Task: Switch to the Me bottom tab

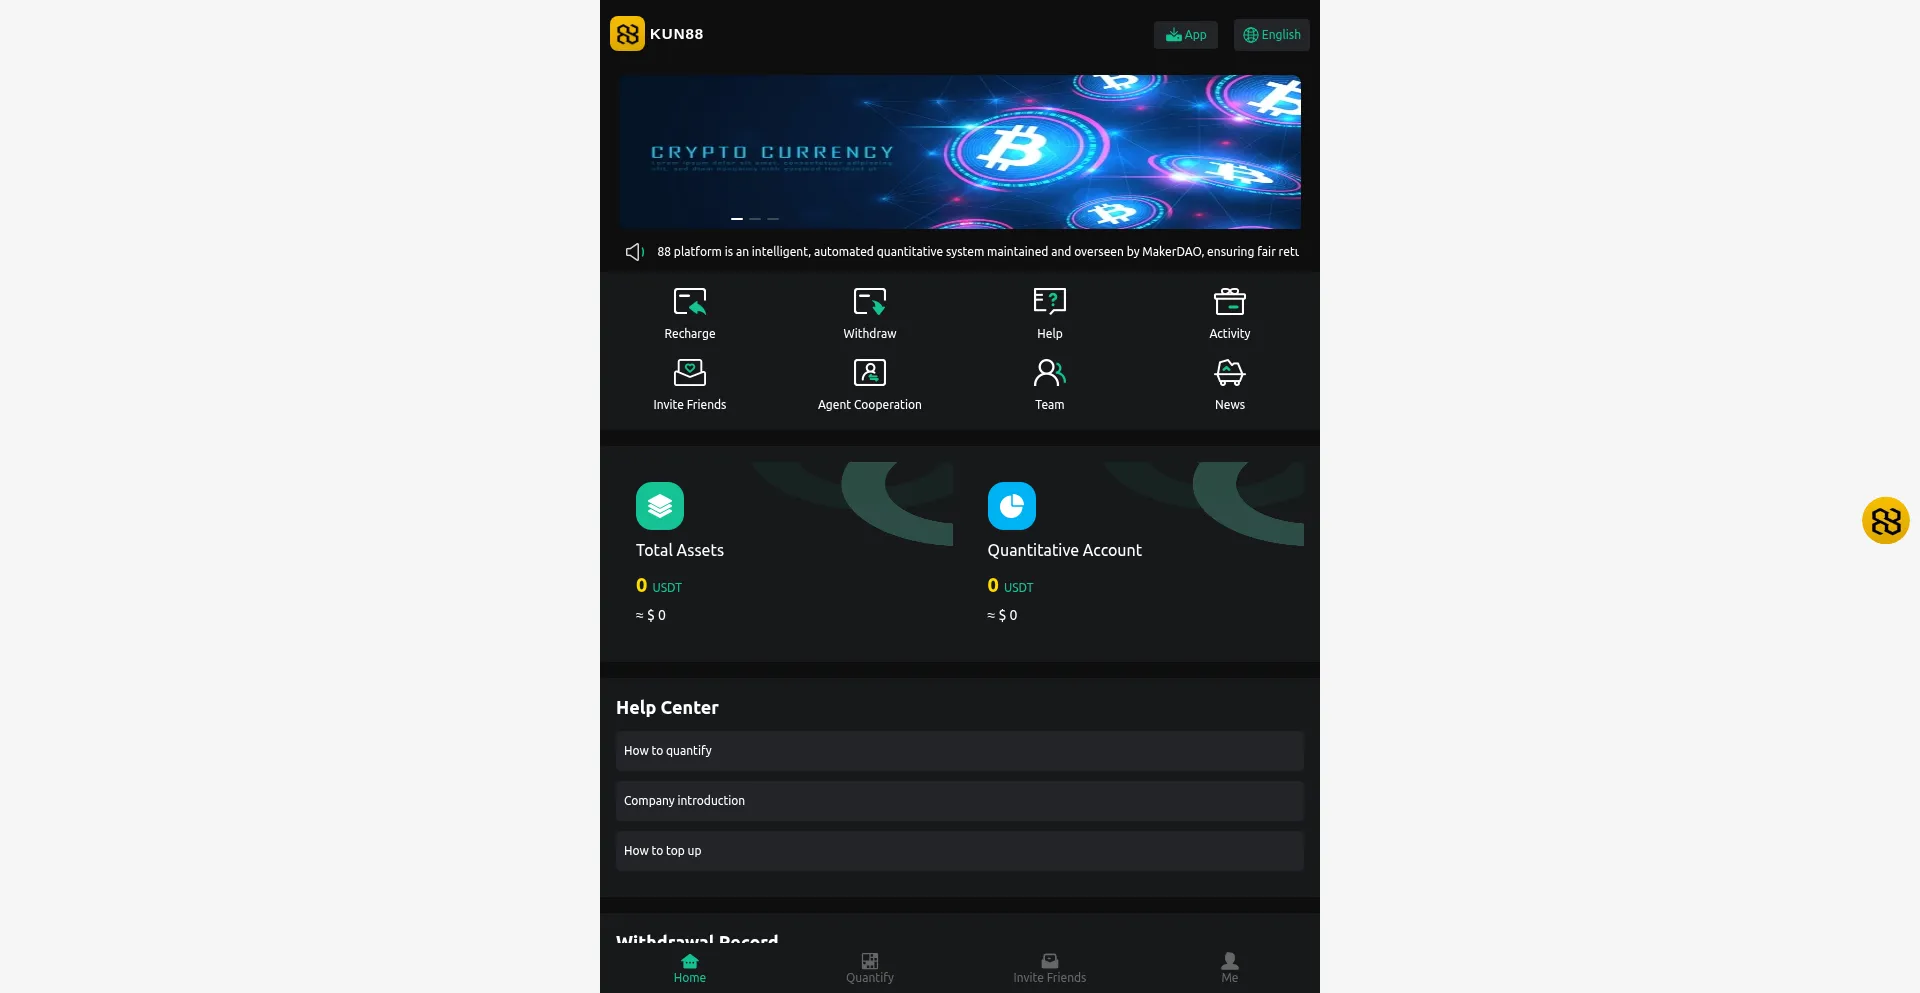Action: click(x=1230, y=968)
